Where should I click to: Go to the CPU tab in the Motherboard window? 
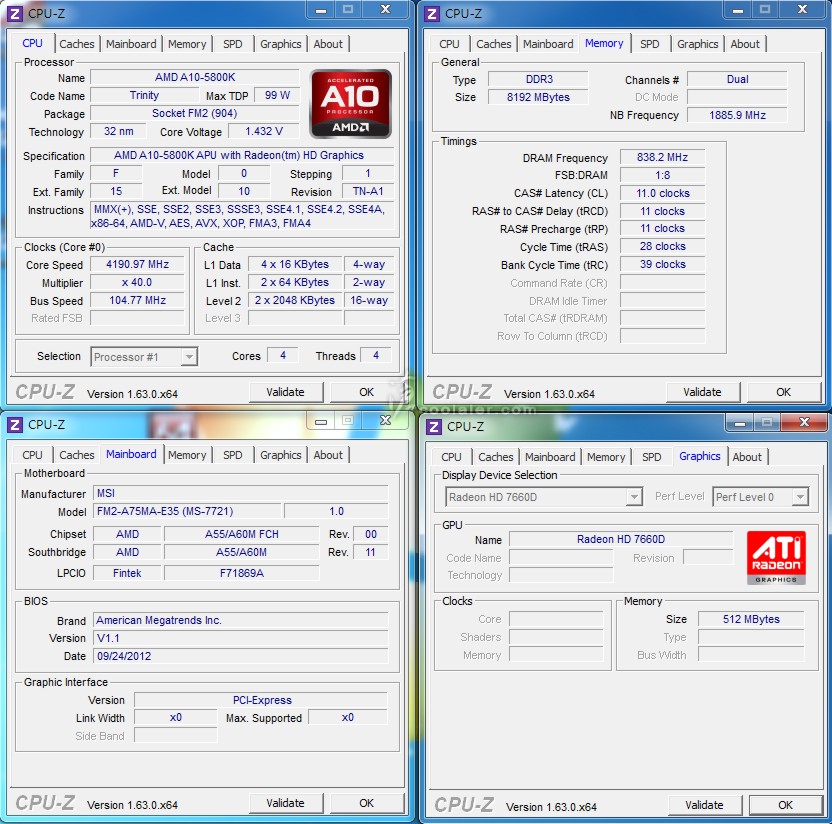(x=32, y=455)
